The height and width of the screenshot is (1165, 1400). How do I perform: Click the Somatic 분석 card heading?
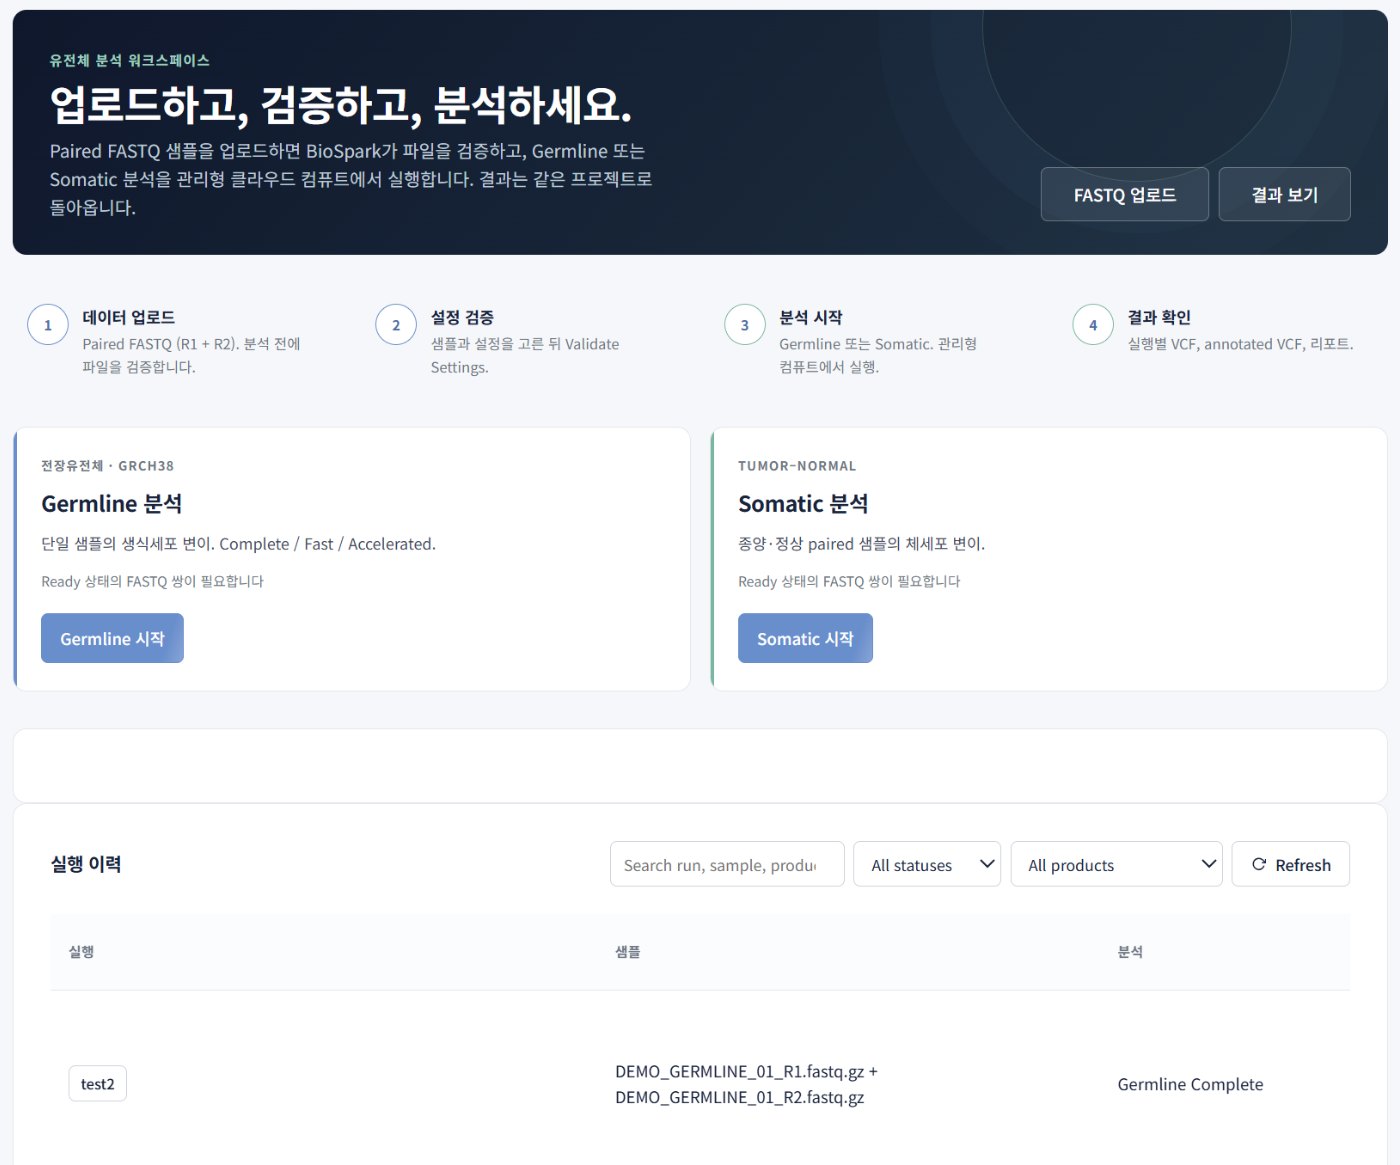tap(803, 504)
